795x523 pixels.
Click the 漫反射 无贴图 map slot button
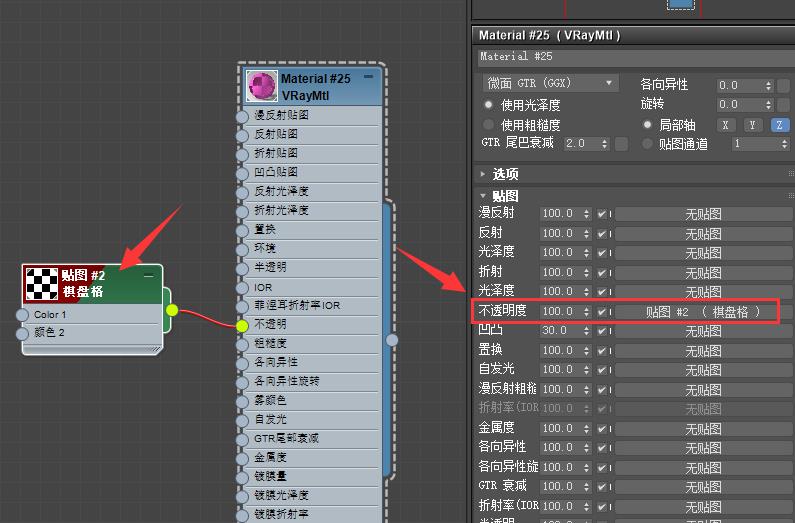coord(703,214)
